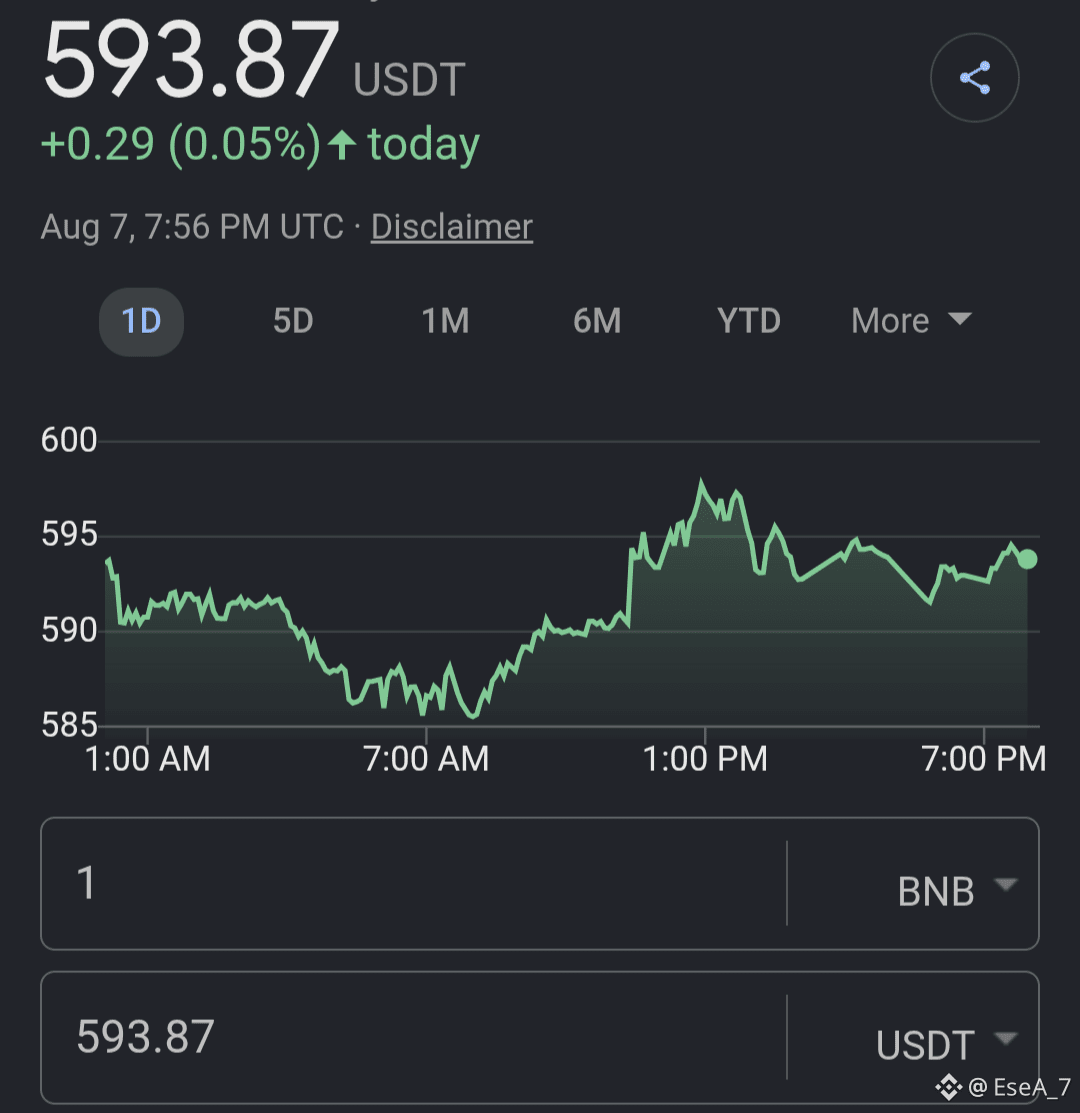The width and height of the screenshot is (1080, 1113).
Task: Focus the BNB amount field showing 1
Action: pyautogui.click(x=414, y=884)
